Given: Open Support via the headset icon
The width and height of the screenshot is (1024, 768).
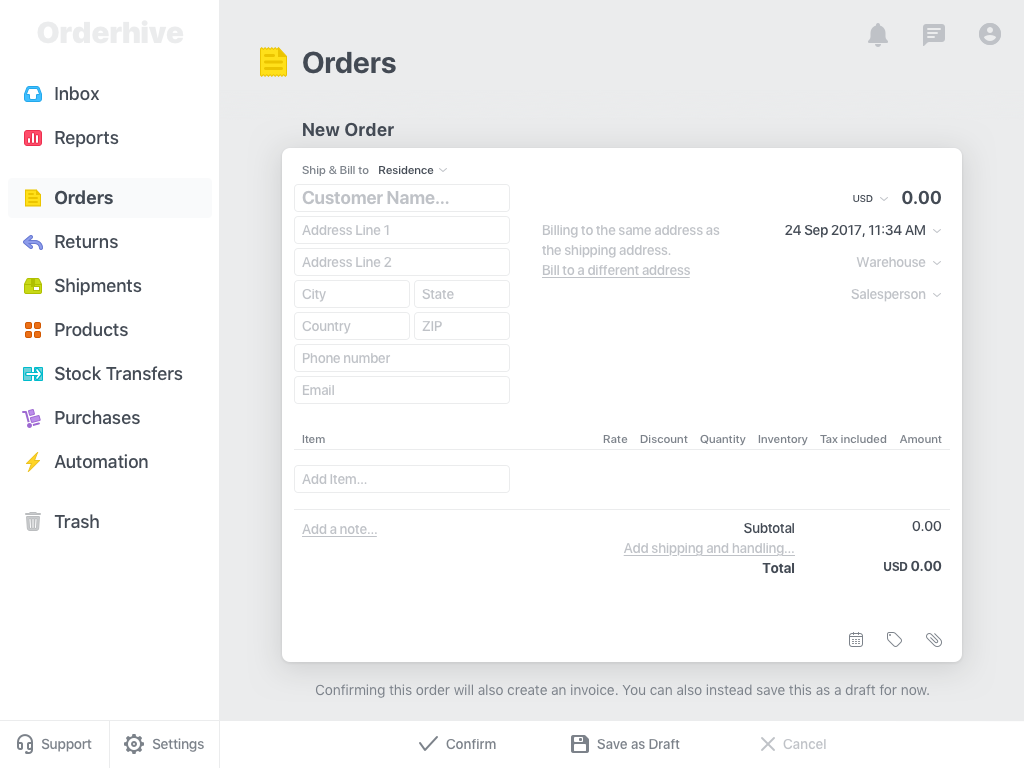Looking at the screenshot, I should click(26, 744).
